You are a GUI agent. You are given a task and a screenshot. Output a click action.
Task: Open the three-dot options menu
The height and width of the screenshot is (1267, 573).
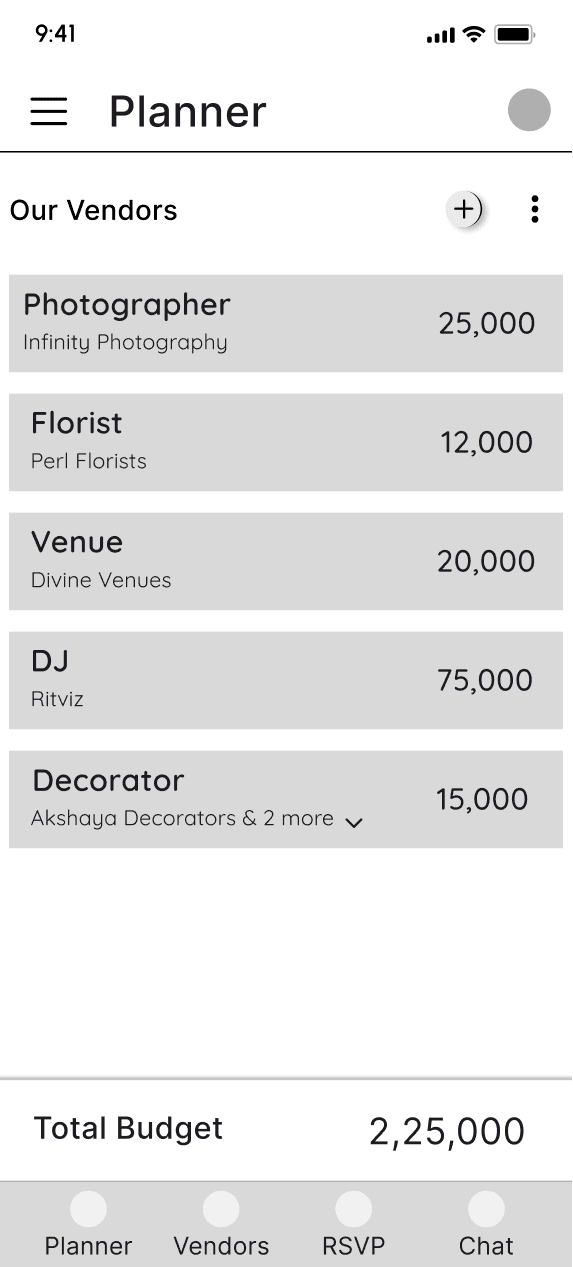pyautogui.click(x=535, y=209)
